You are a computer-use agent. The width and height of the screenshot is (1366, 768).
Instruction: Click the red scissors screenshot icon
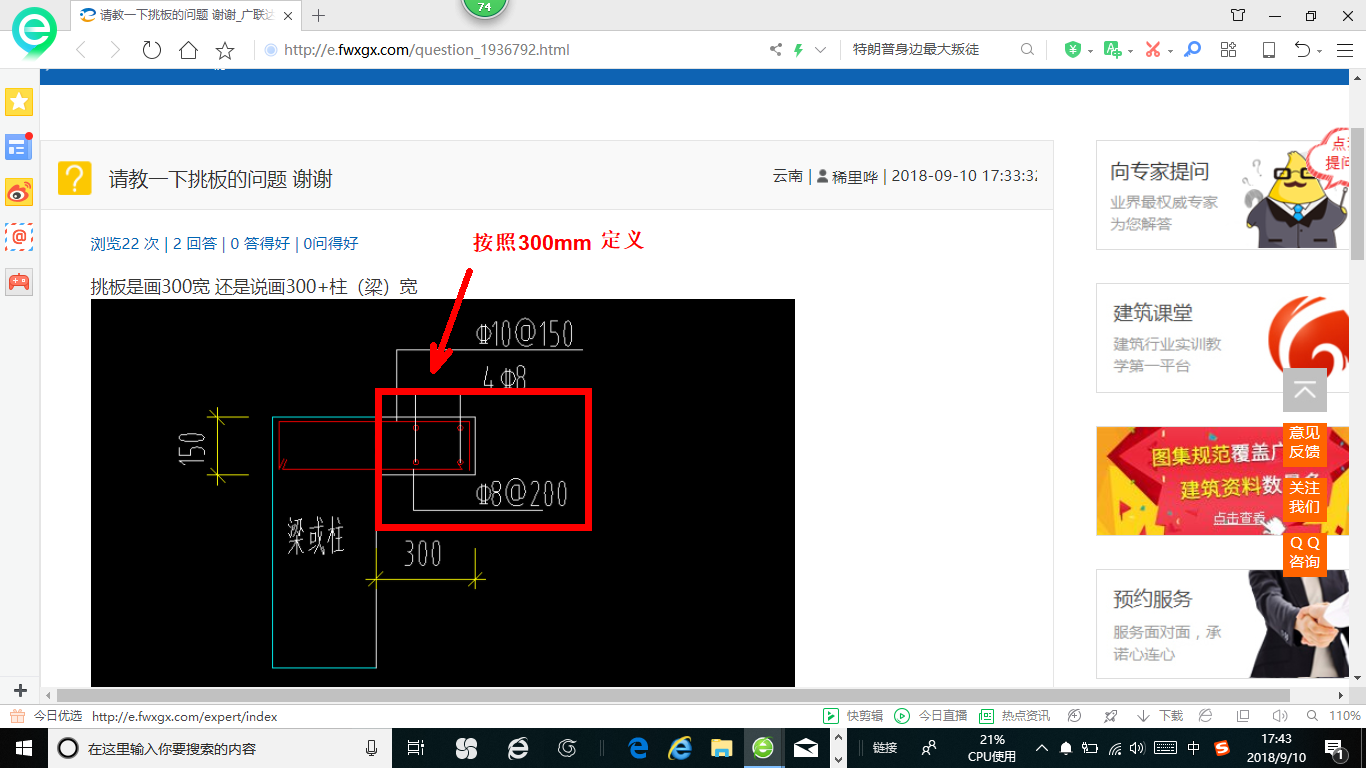coord(1153,50)
